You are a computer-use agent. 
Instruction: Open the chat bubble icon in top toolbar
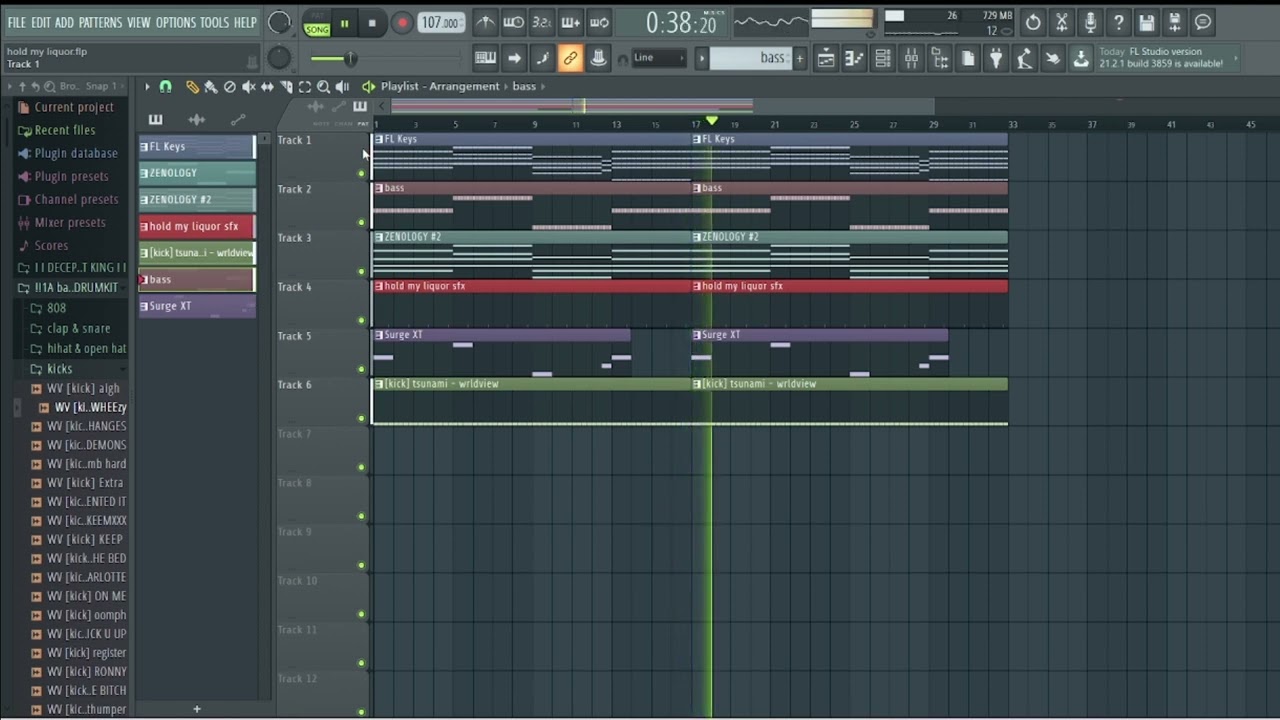click(1204, 22)
